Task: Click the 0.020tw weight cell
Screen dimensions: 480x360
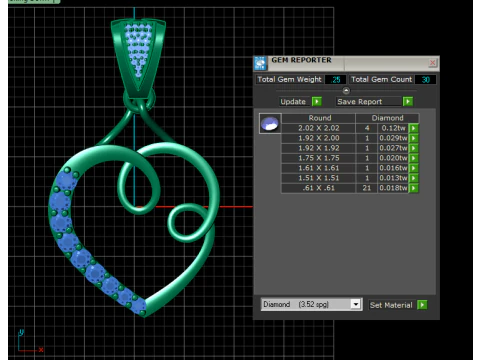Action: pos(393,158)
